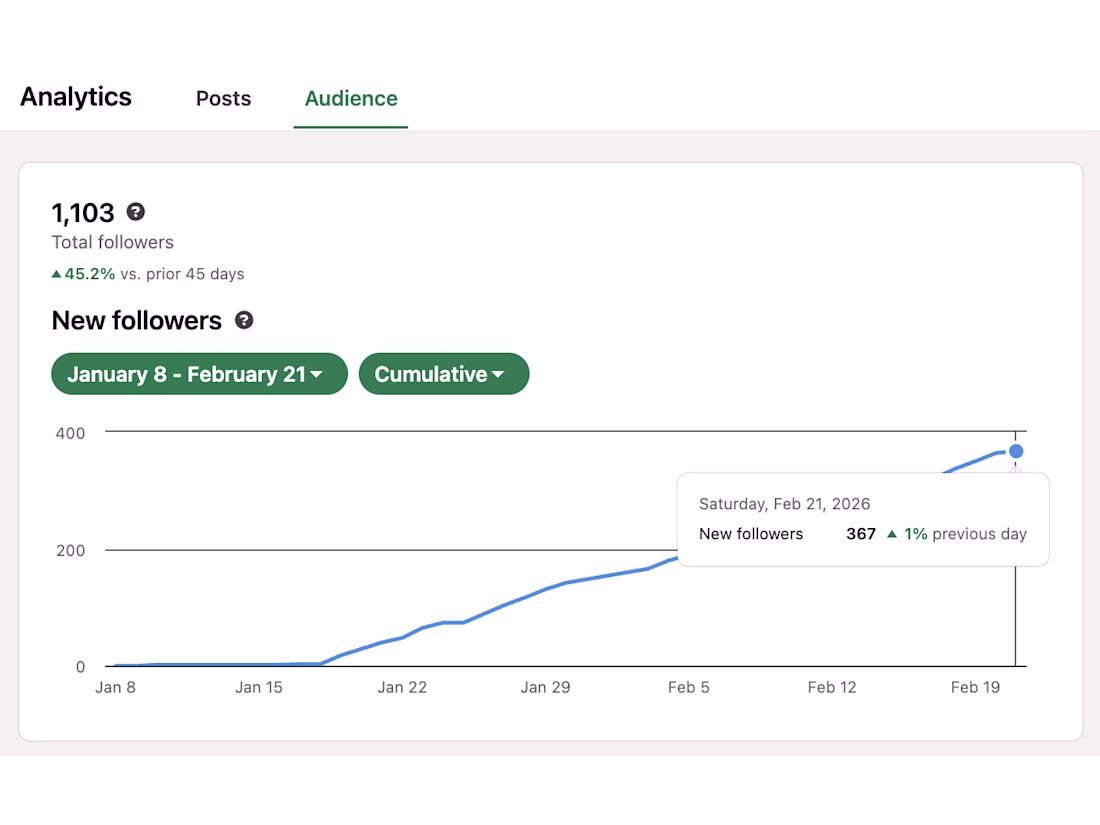Click help icon next to New followers heading
The height and width of the screenshot is (825, 1100).
(x=244, y=320)
